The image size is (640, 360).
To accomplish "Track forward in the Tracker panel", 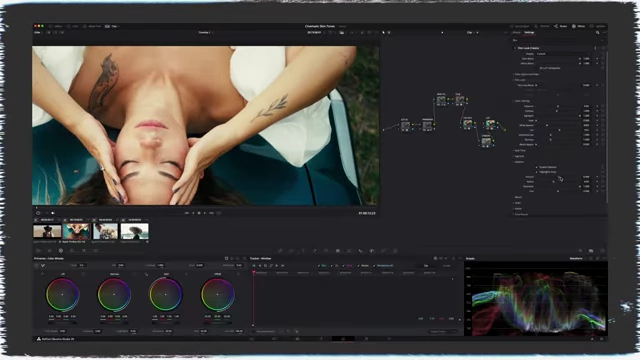I will pyautogui.click(x=277, y=266).
